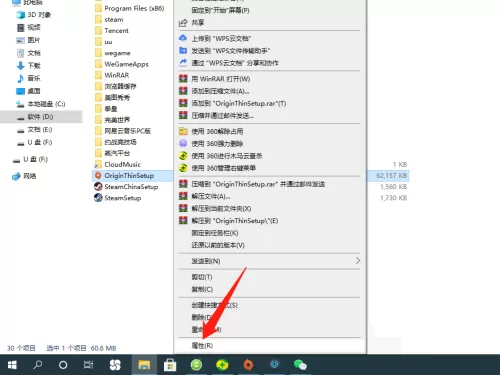This screenshot has width=500, height=375.
Task: Click the CloudMusic file name
Action: [123, 164]
